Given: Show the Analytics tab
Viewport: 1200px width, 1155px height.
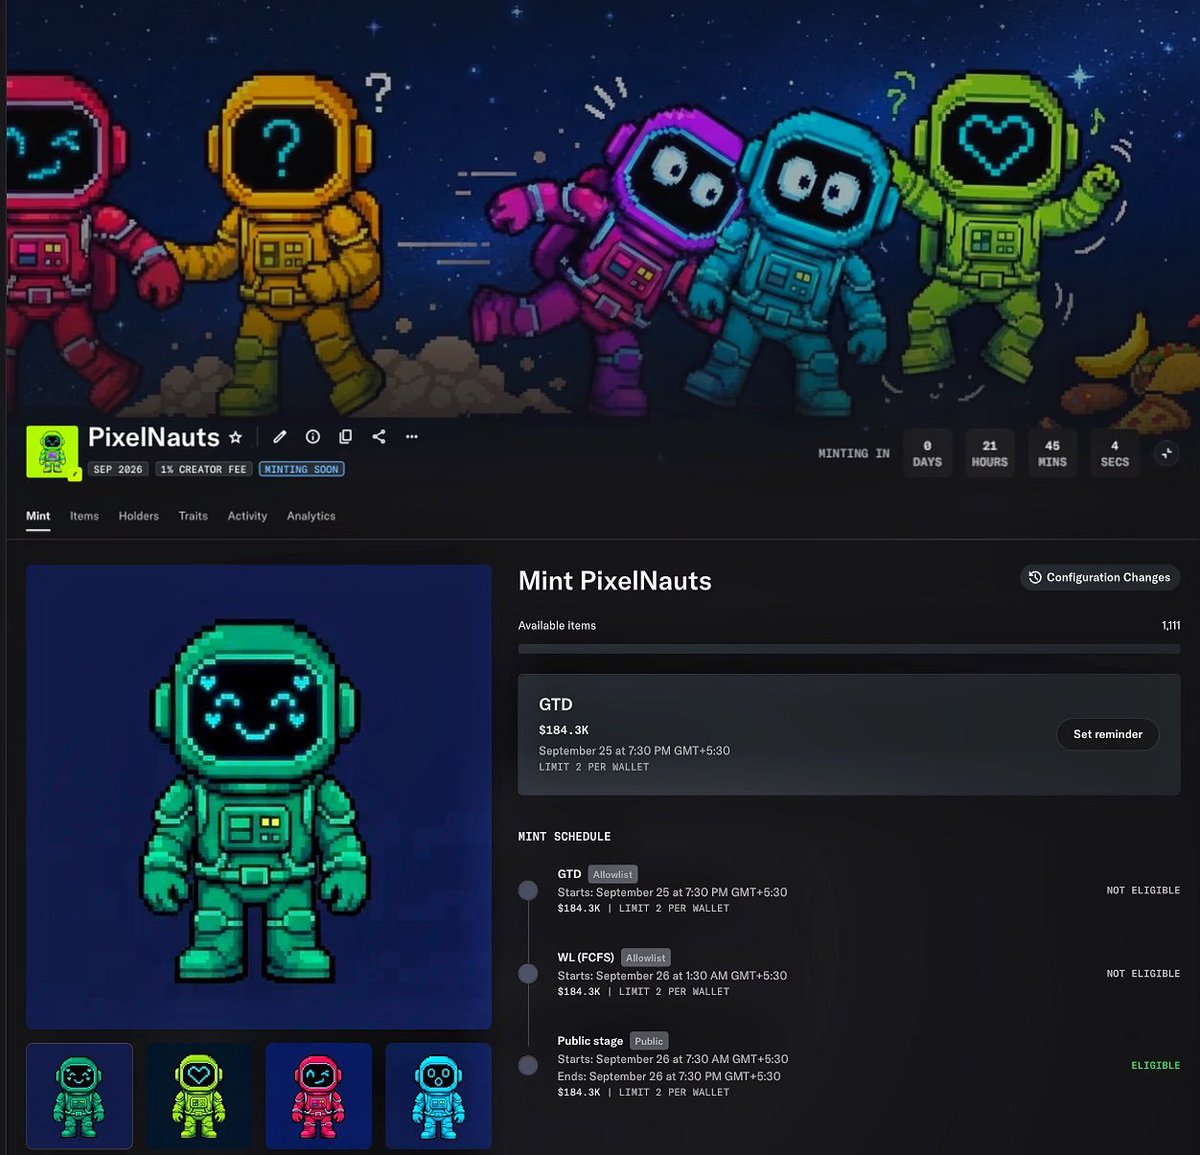Looking at the screenshot, I should (x=311, y=516).
